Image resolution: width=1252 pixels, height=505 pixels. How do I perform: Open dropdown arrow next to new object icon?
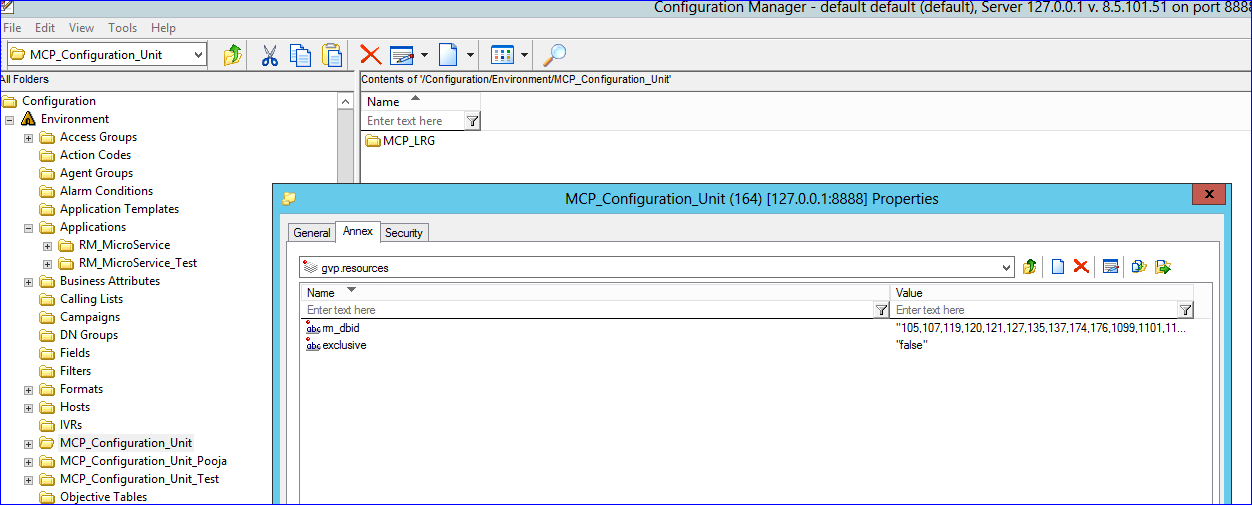pyautogui.click(x=470, y=55)
